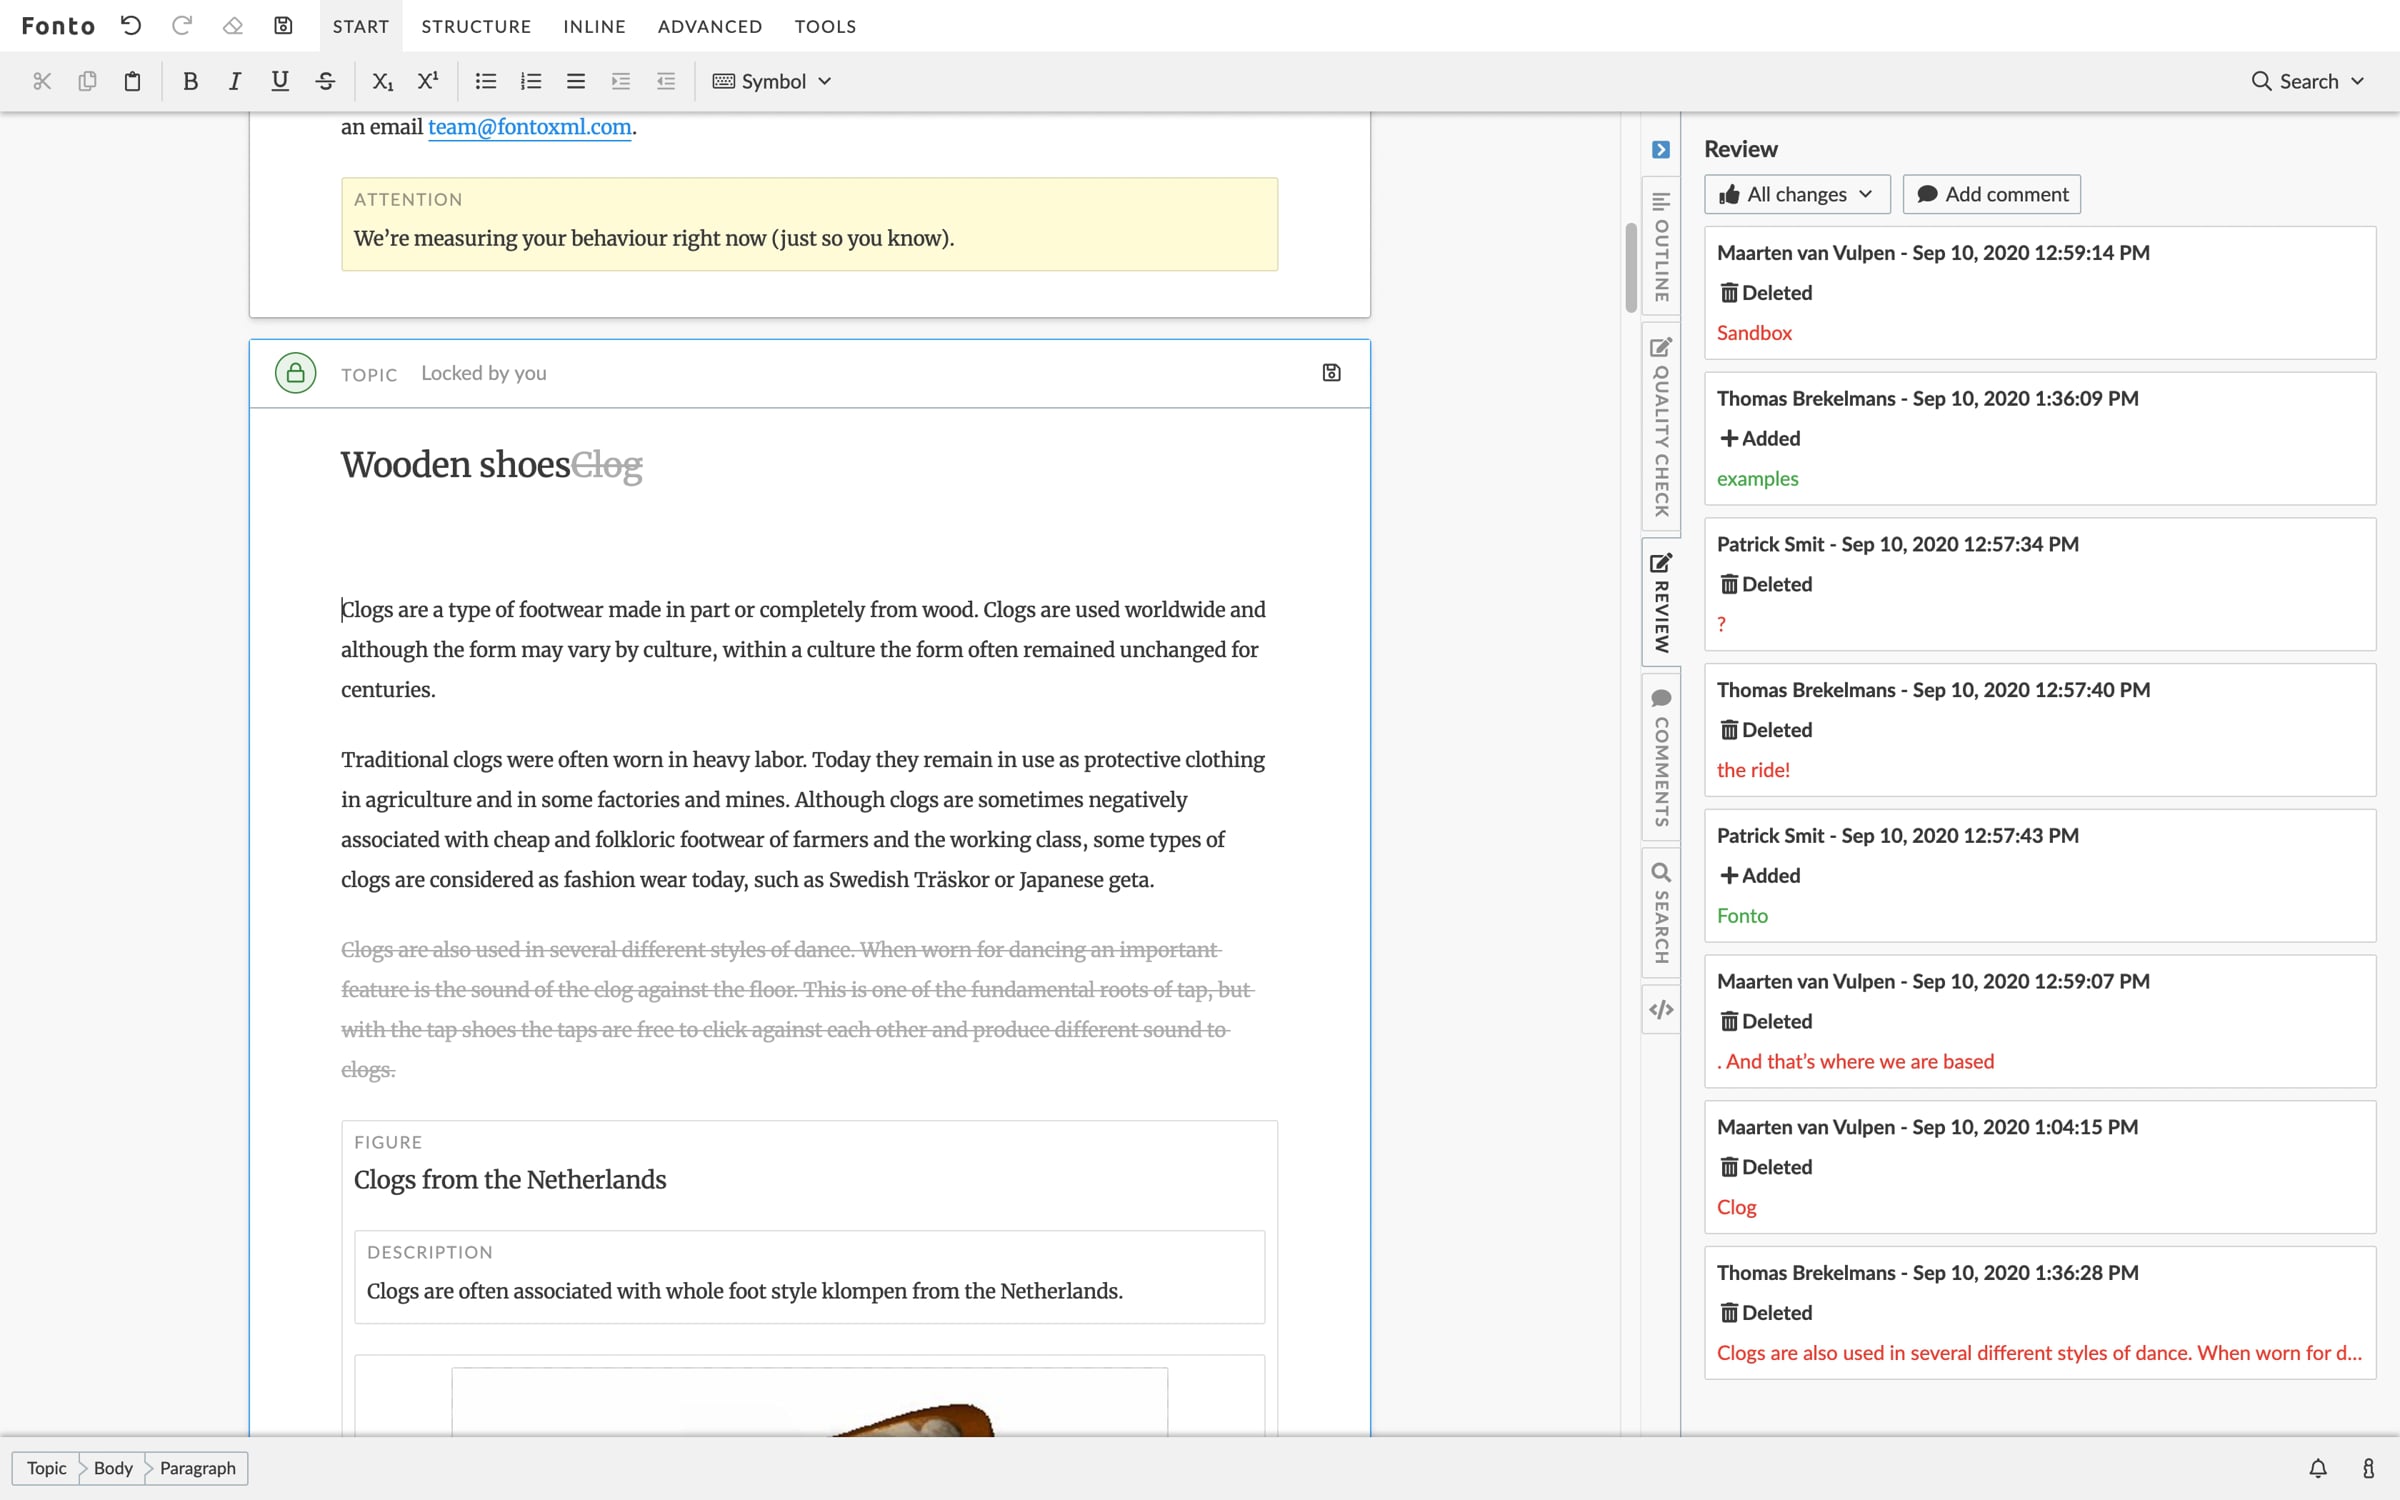The height and width of the screenshot is (1500, 2400).
Task: Toggle superscript formatting
Action: click(x=428, y=81)
